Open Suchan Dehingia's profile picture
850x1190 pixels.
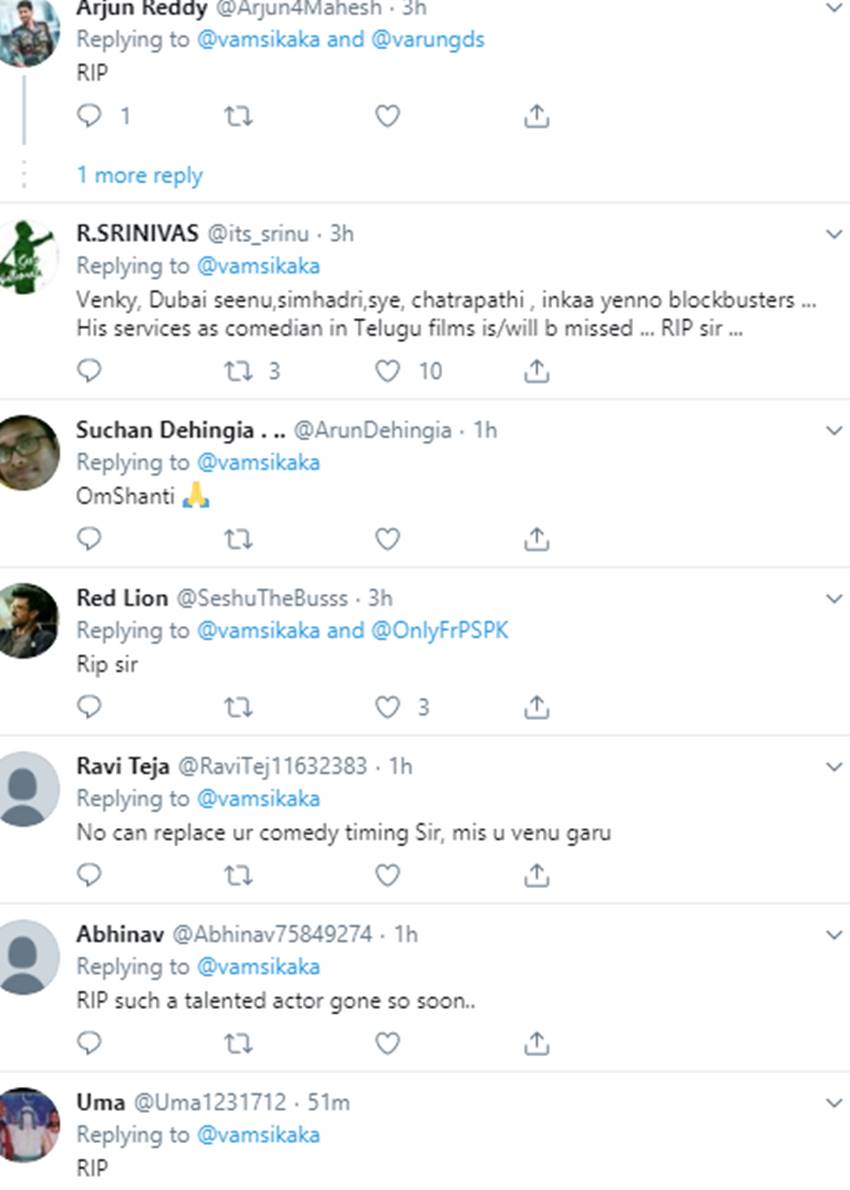28,453
